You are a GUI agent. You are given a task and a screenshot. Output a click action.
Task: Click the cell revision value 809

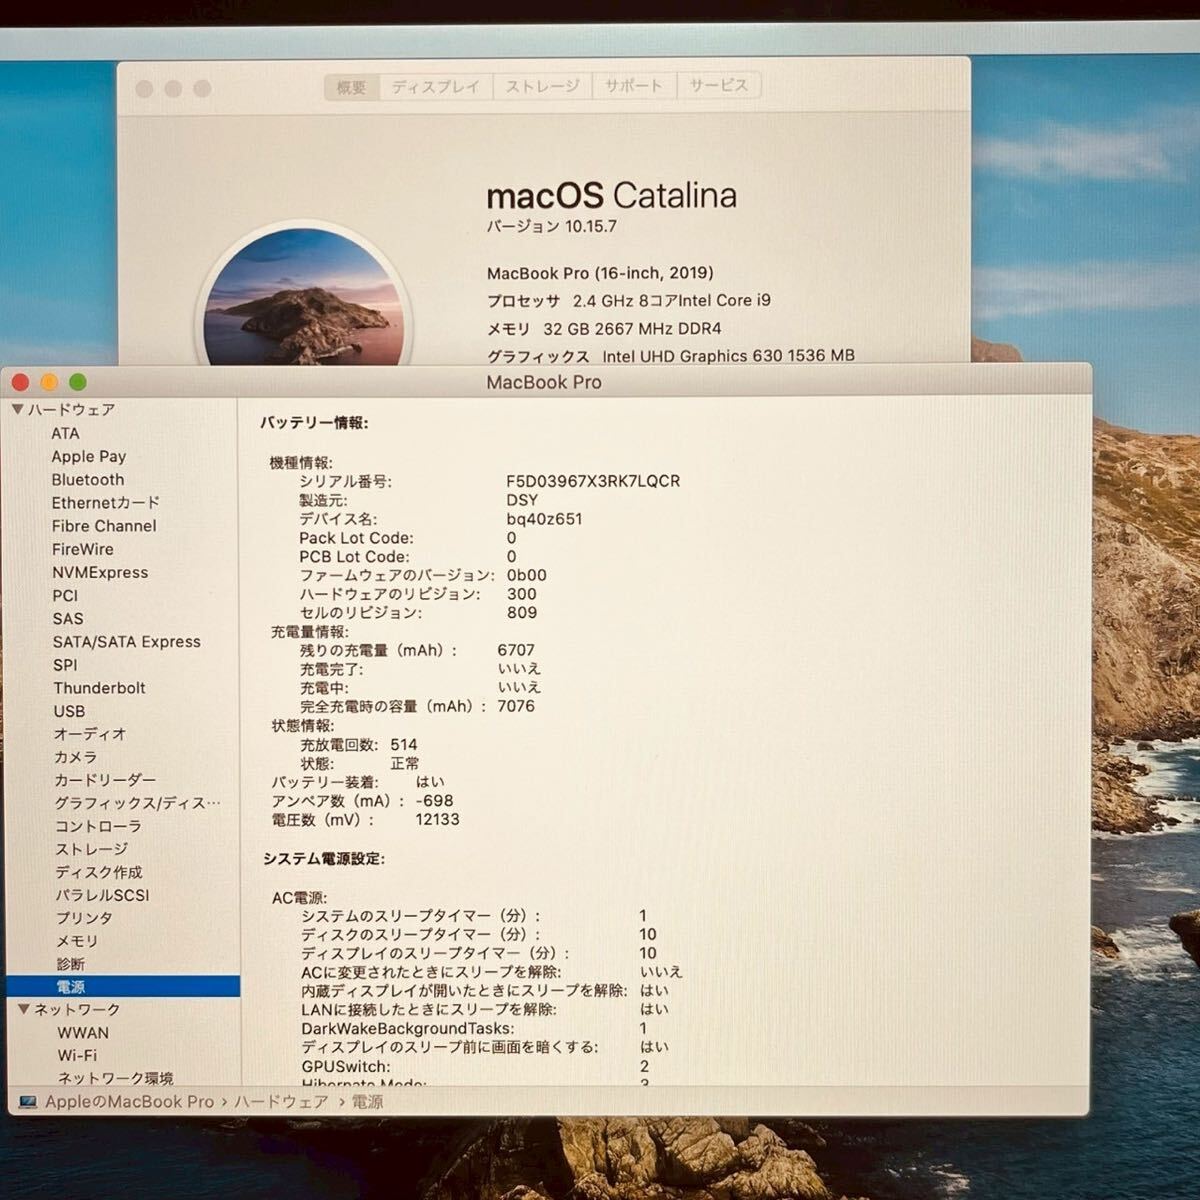pos(522,613)
